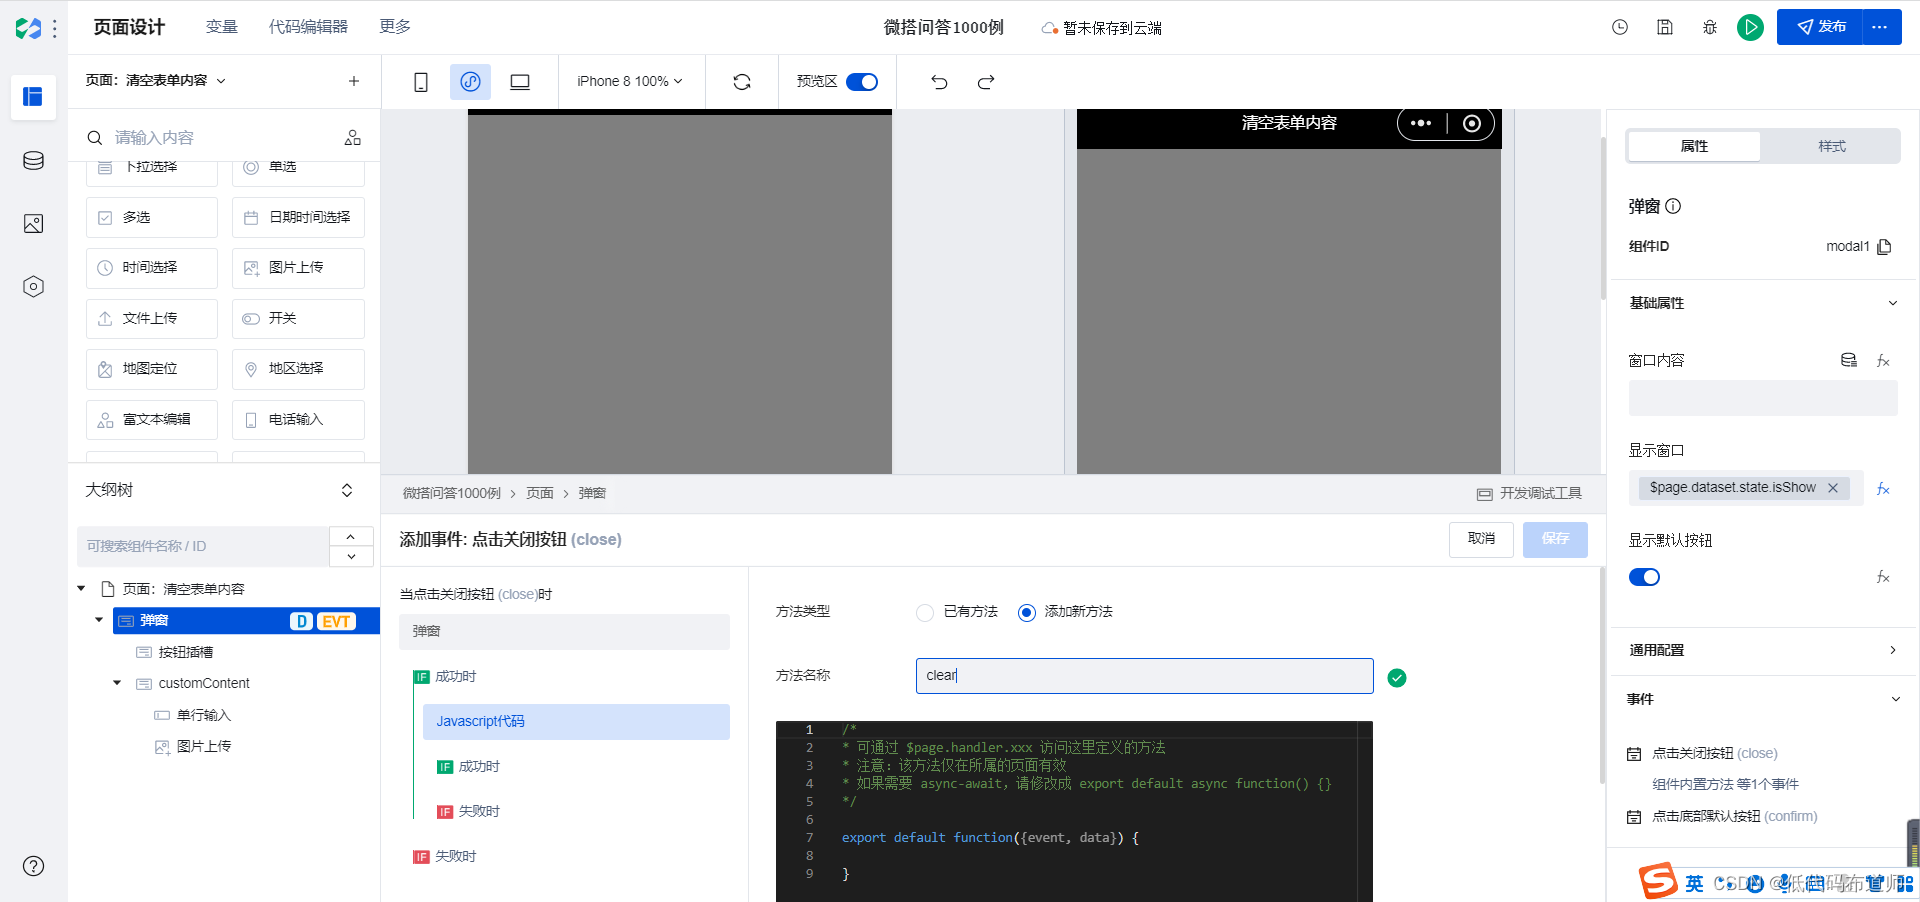This screenshot has height=902, width=1920.
Task: Switch to the Style tab
Action: 1831,146
